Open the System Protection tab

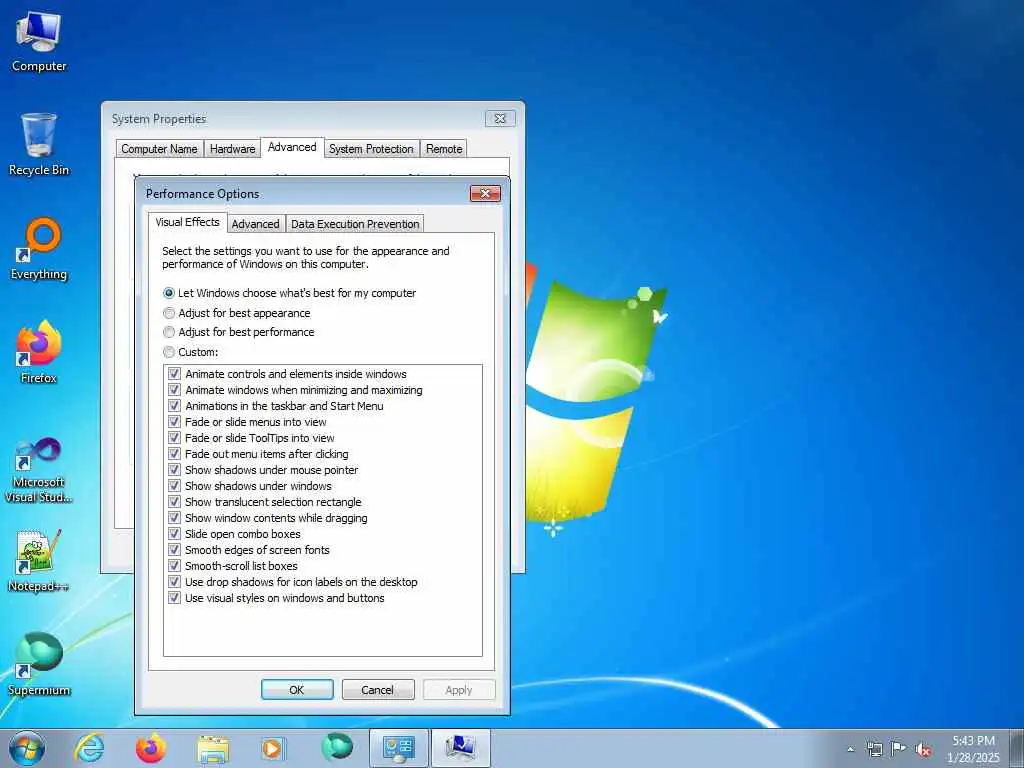pyautogui.click(x=371, y=149)
